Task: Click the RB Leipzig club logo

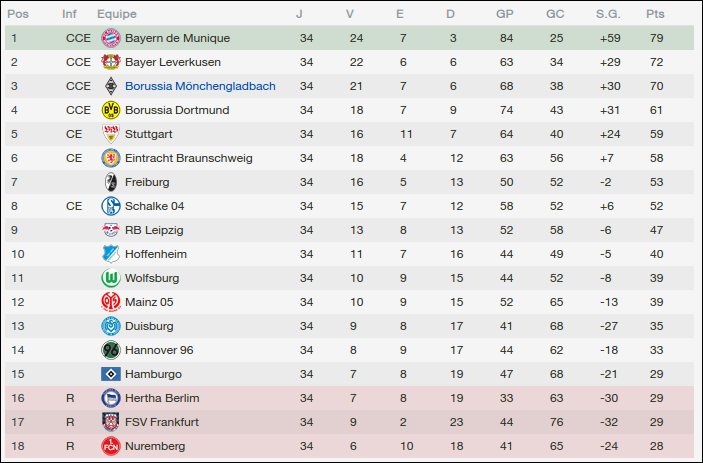Action: 110,230
